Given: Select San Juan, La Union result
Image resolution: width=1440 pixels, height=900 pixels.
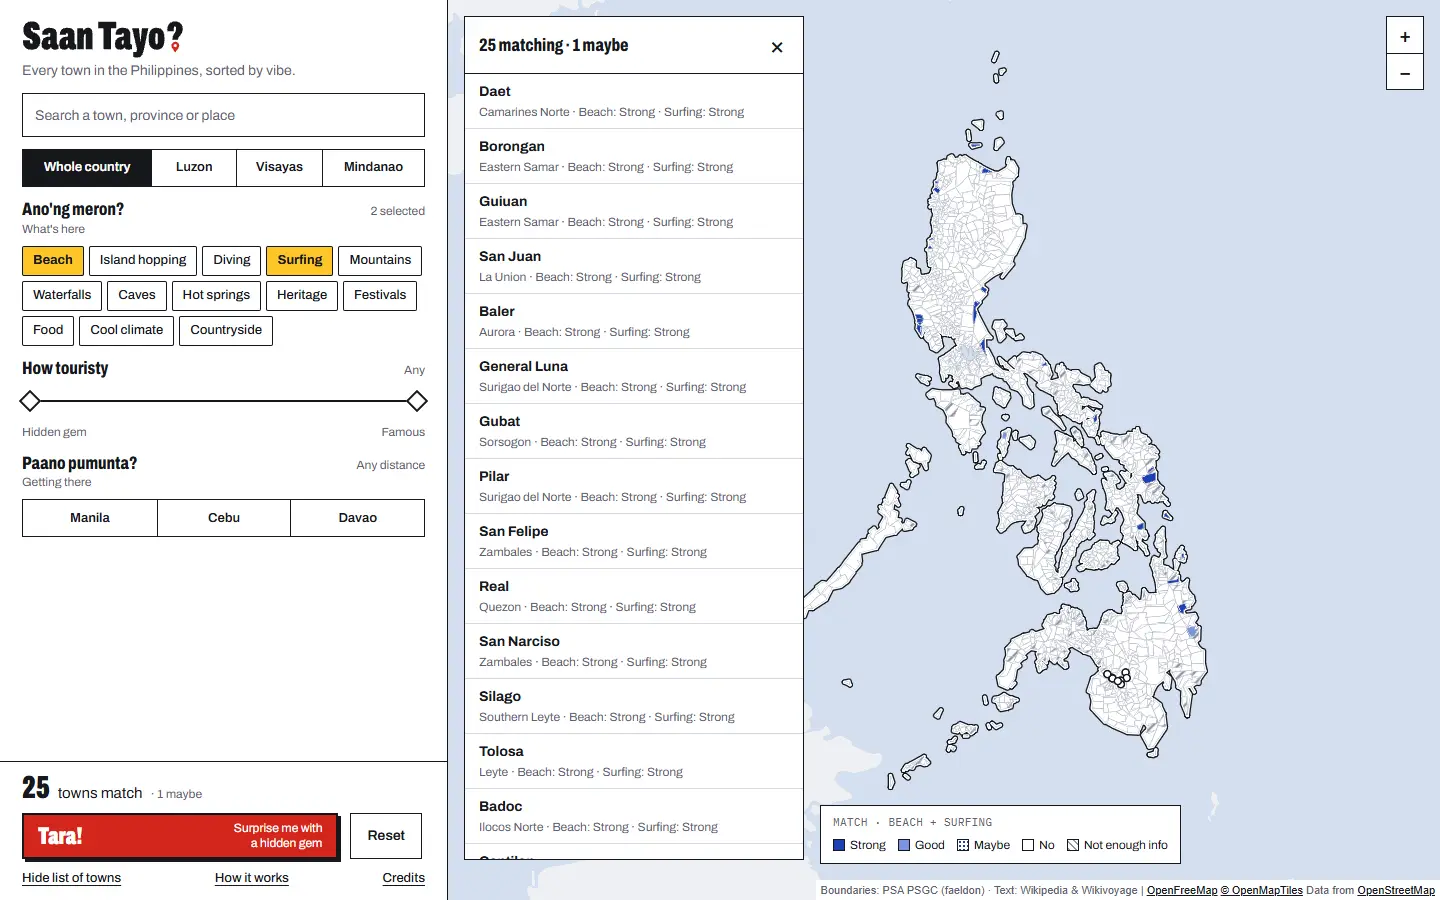Looking at the screenshot, I should tap(634, 266).
